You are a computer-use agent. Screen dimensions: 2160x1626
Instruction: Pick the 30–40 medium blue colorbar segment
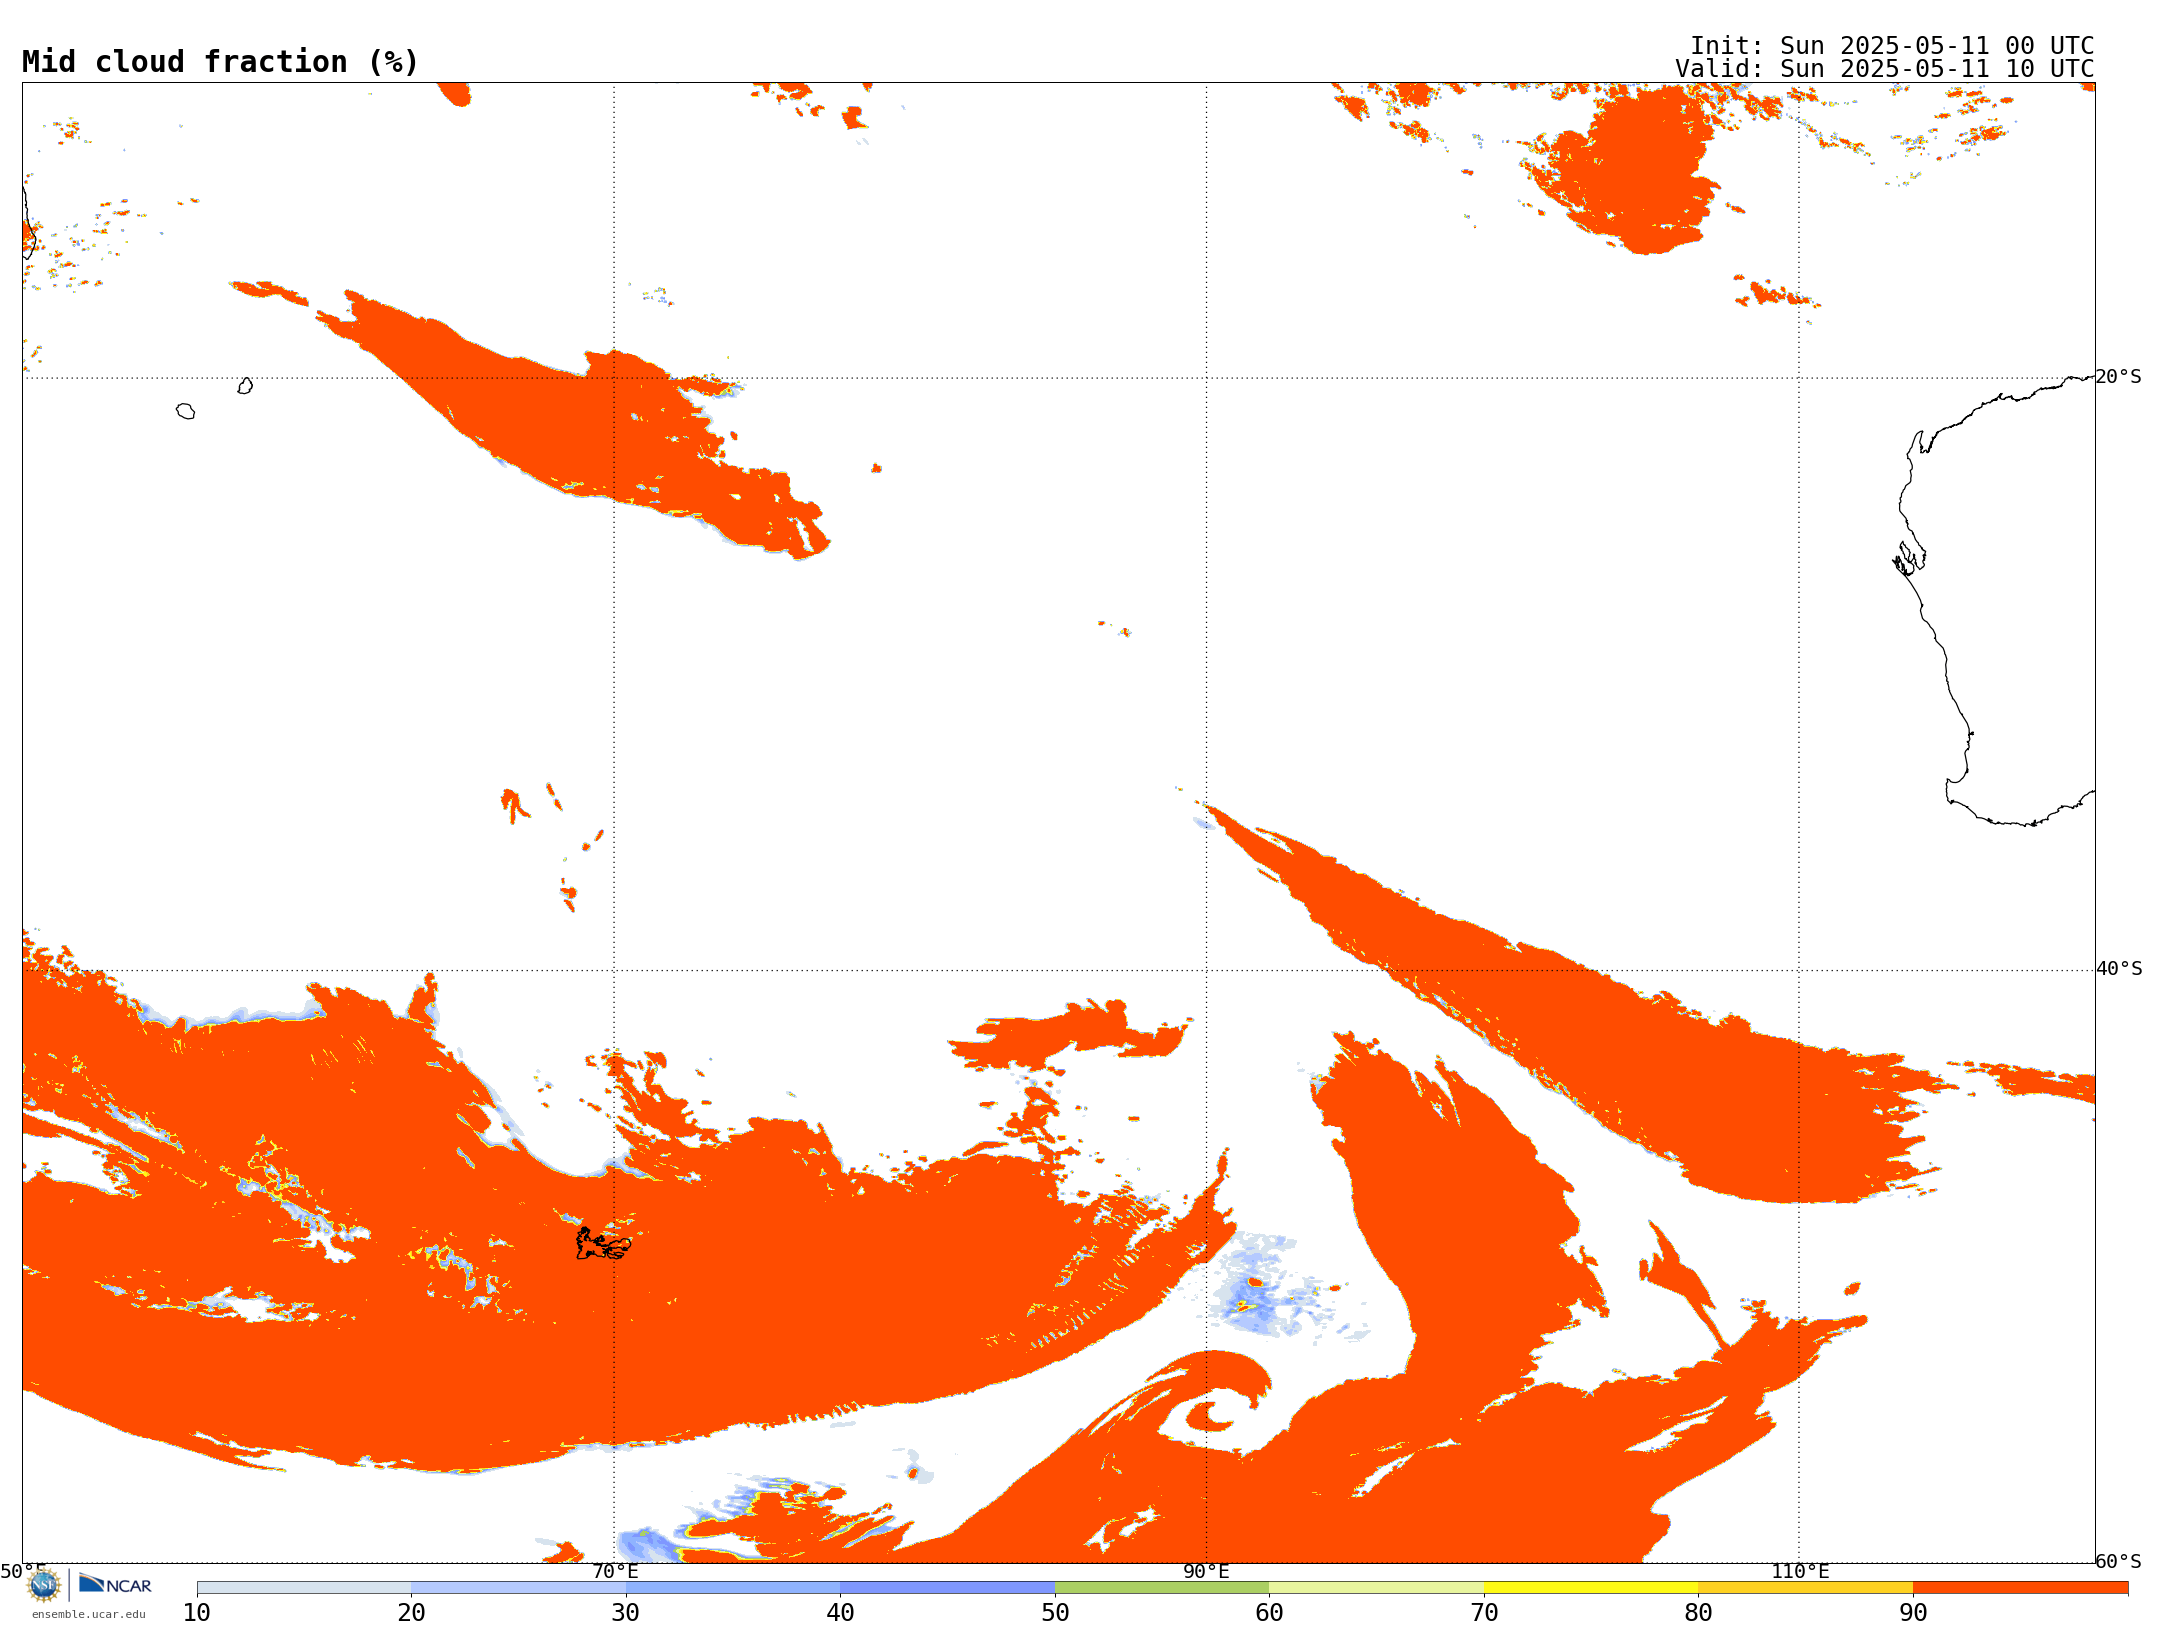click(x=733, y=1588)
